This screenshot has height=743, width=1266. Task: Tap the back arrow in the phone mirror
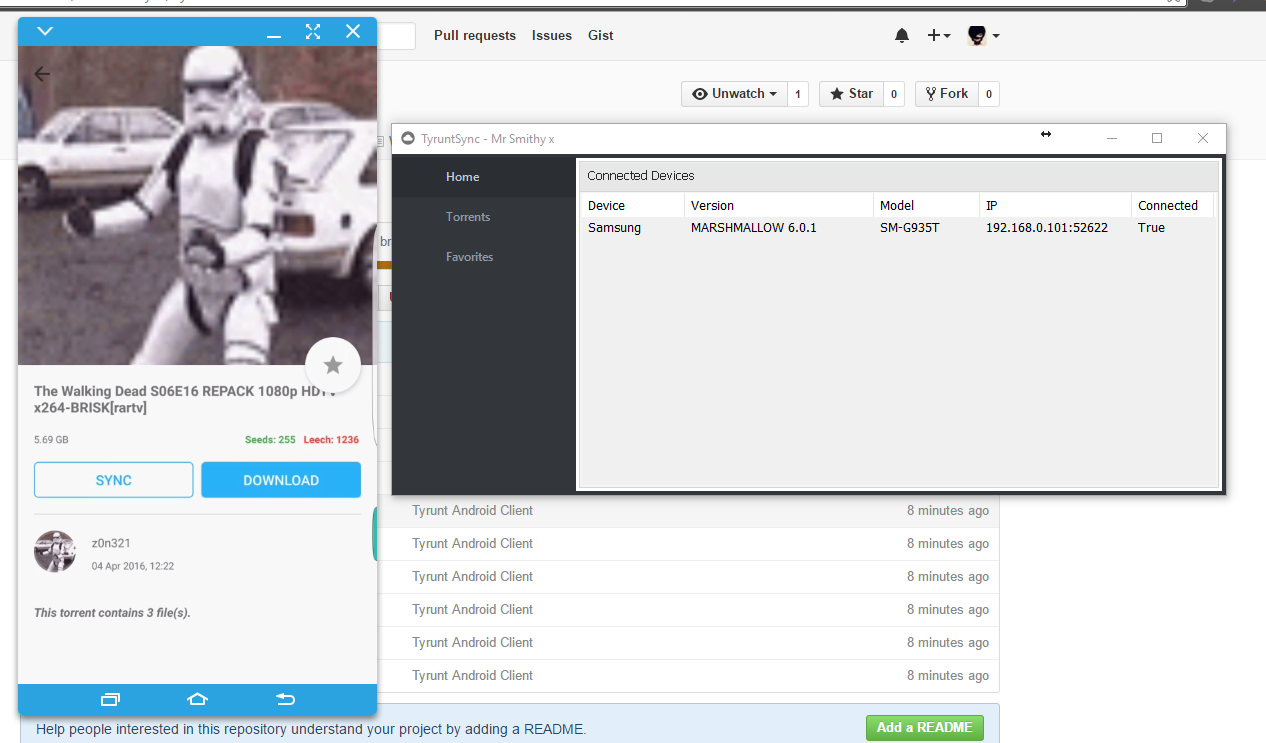click(42, 74)
